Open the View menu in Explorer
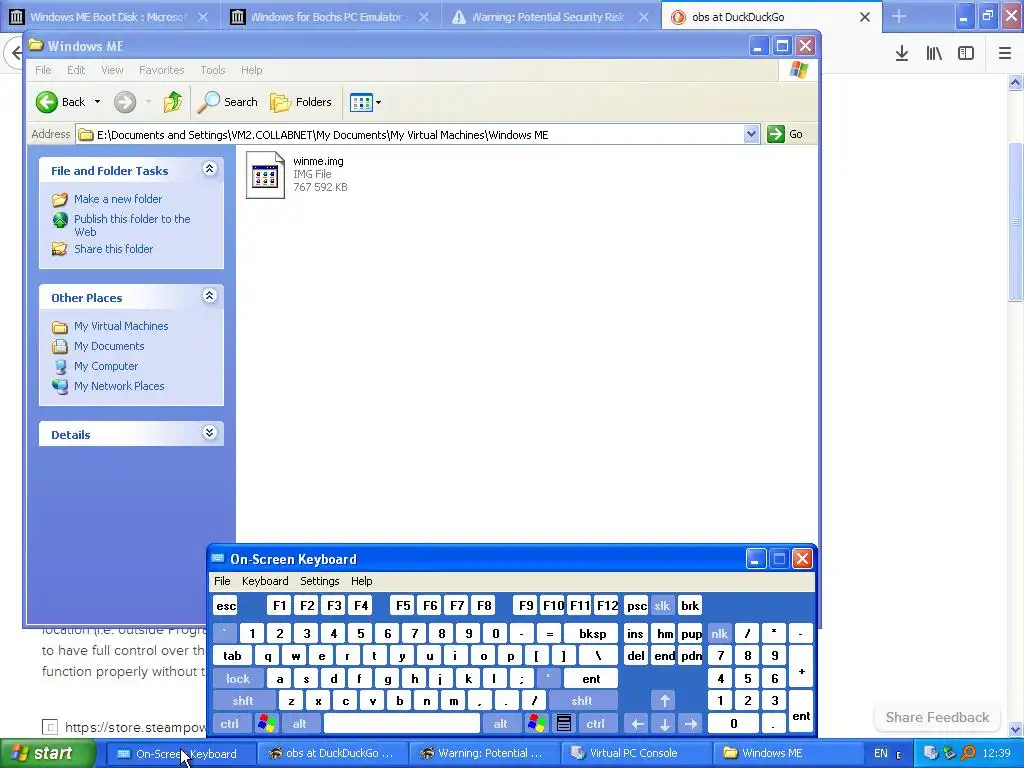 click(112, 70)
